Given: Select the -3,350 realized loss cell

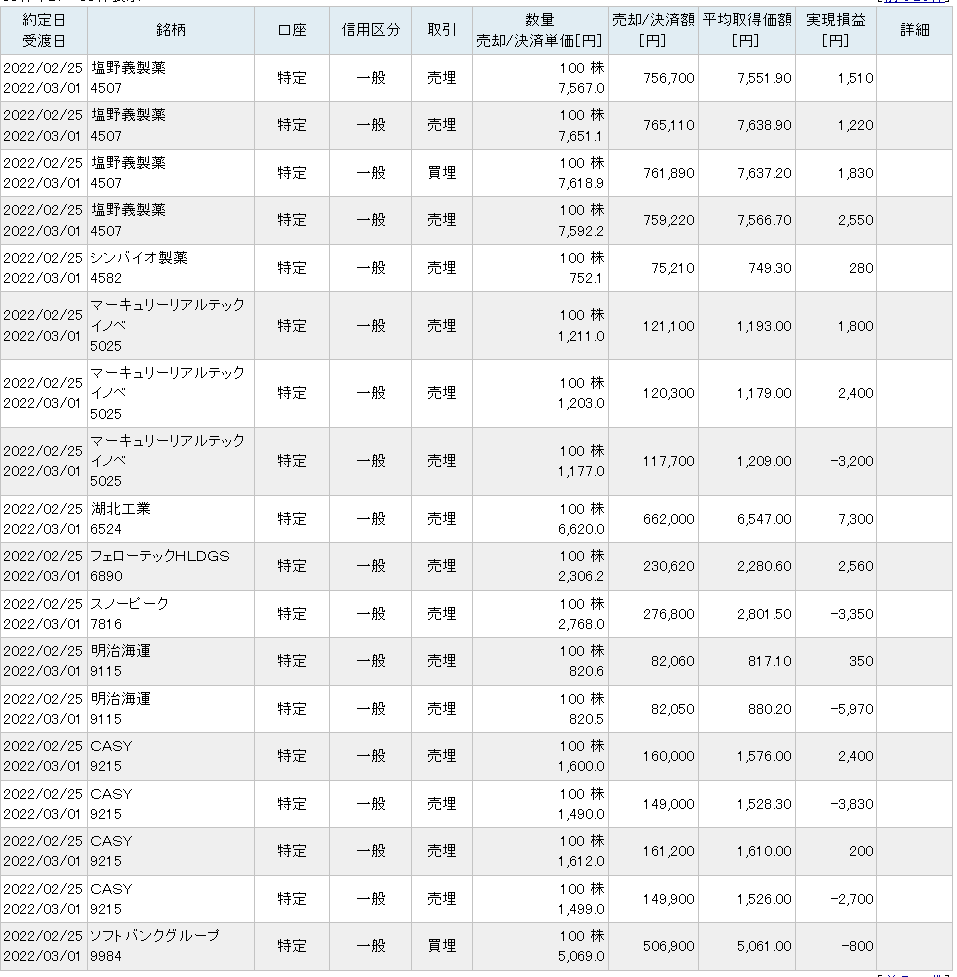Looking at the screenshot, I should point(836,614).
